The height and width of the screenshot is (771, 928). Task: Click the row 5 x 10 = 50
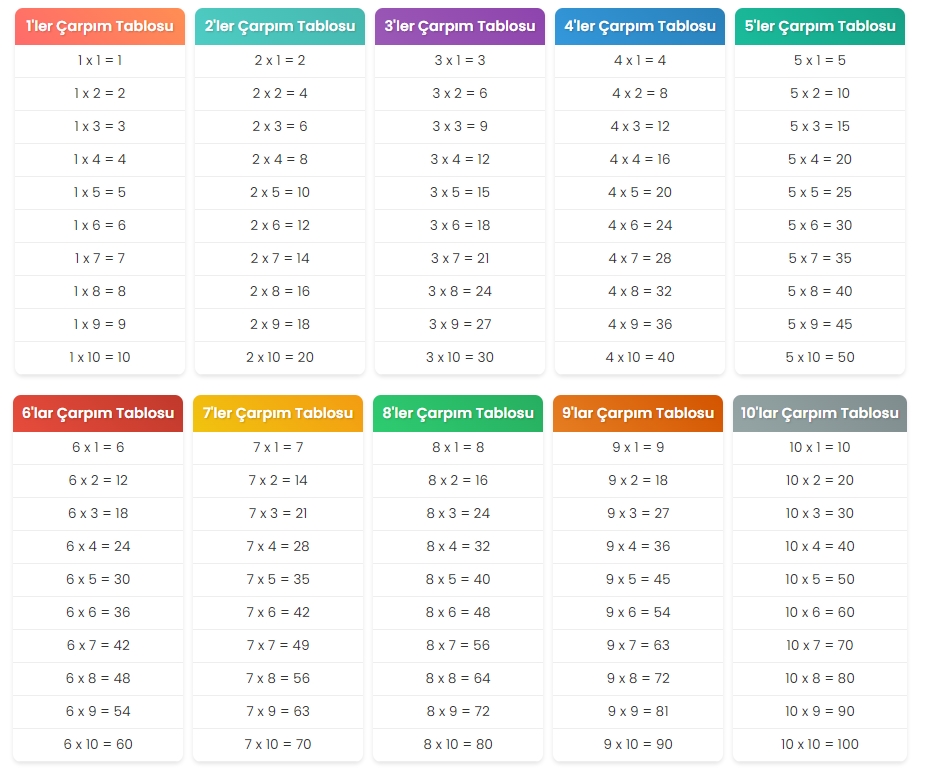[x=820, y=357]
